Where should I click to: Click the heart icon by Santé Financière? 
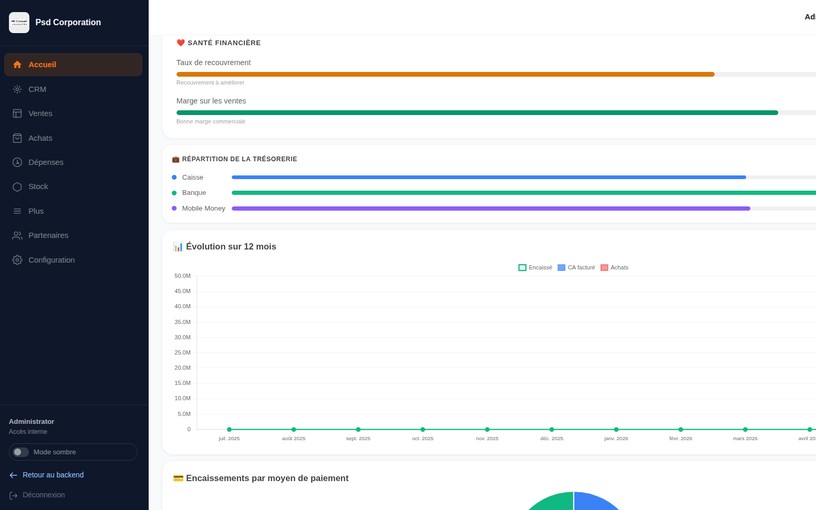click(181, 43)
